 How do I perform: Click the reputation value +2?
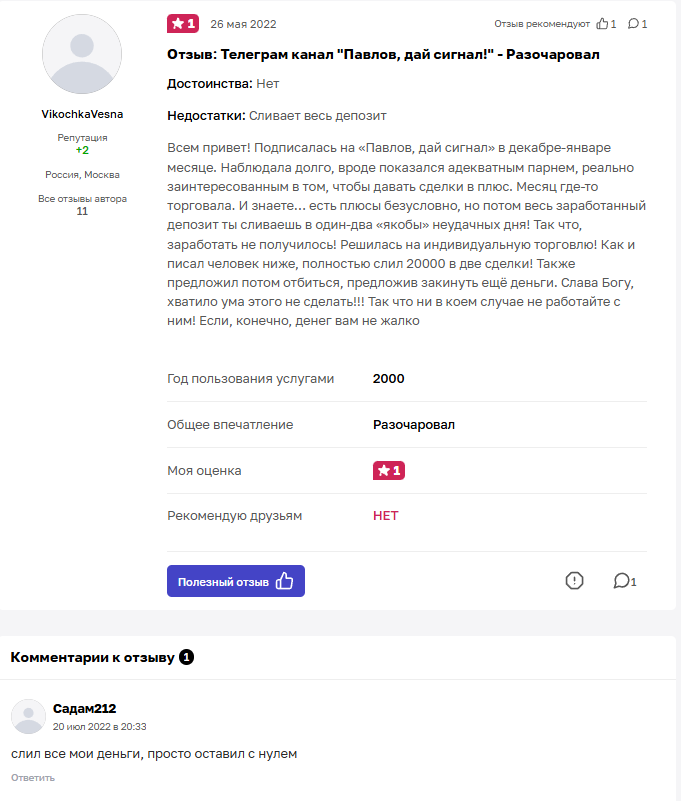(x=82, y=150)
